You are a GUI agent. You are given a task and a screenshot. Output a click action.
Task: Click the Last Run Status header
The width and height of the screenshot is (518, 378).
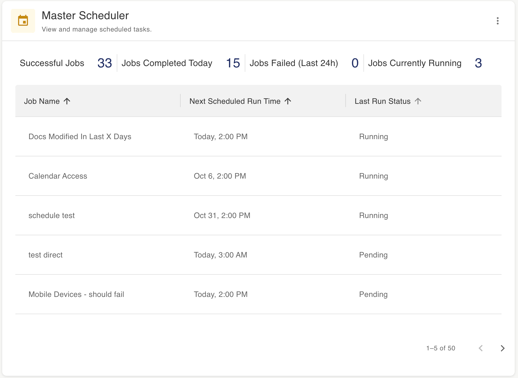click(382, 101)
